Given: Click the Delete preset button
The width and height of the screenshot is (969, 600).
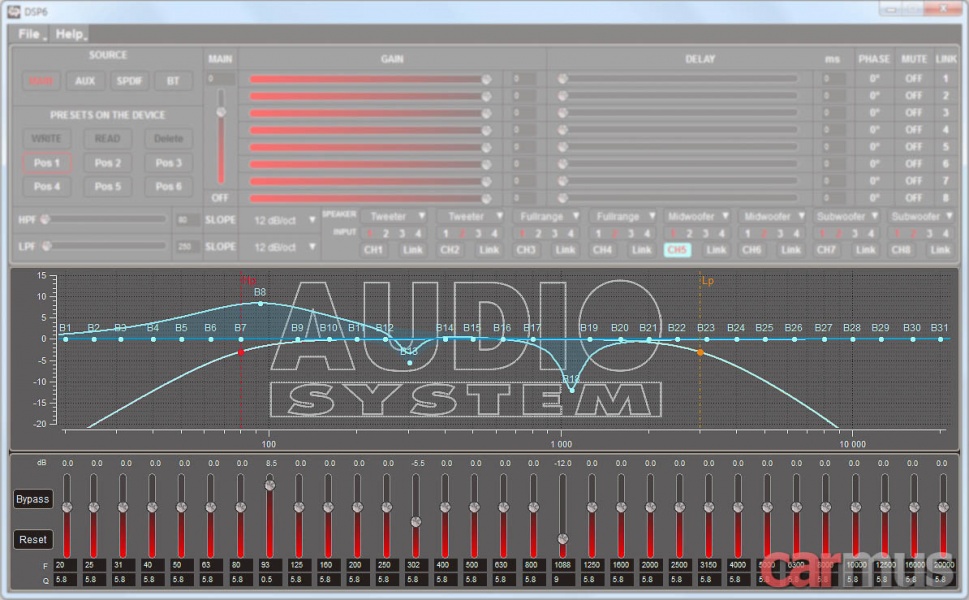Looking at the screenshot, I should pyautogui.click(x=169, y=138).
